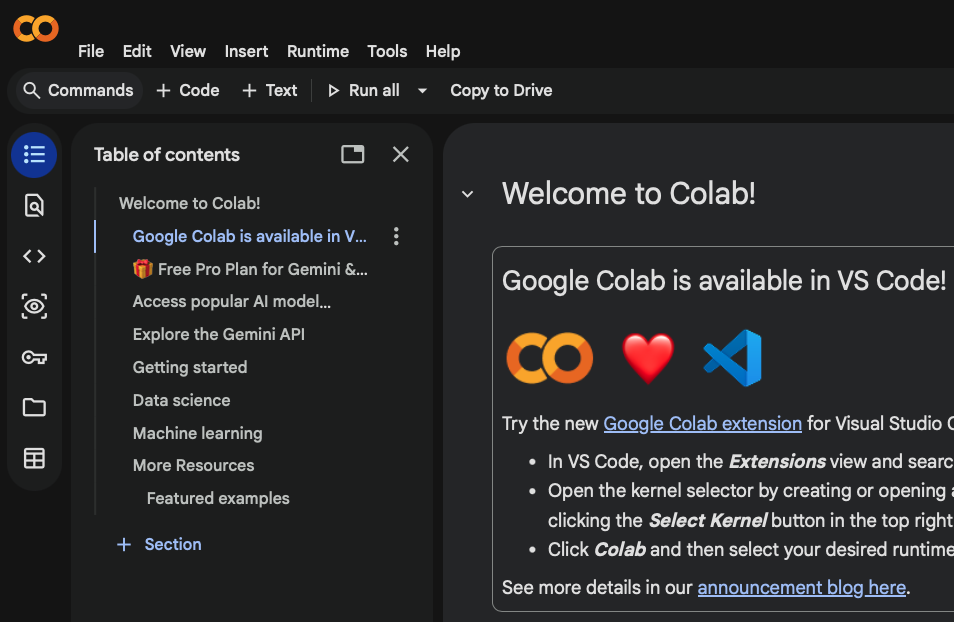The image size is (954, 622).
Task: Open options for Google Colab VS Code entry
Action: (x=396, y=236)
